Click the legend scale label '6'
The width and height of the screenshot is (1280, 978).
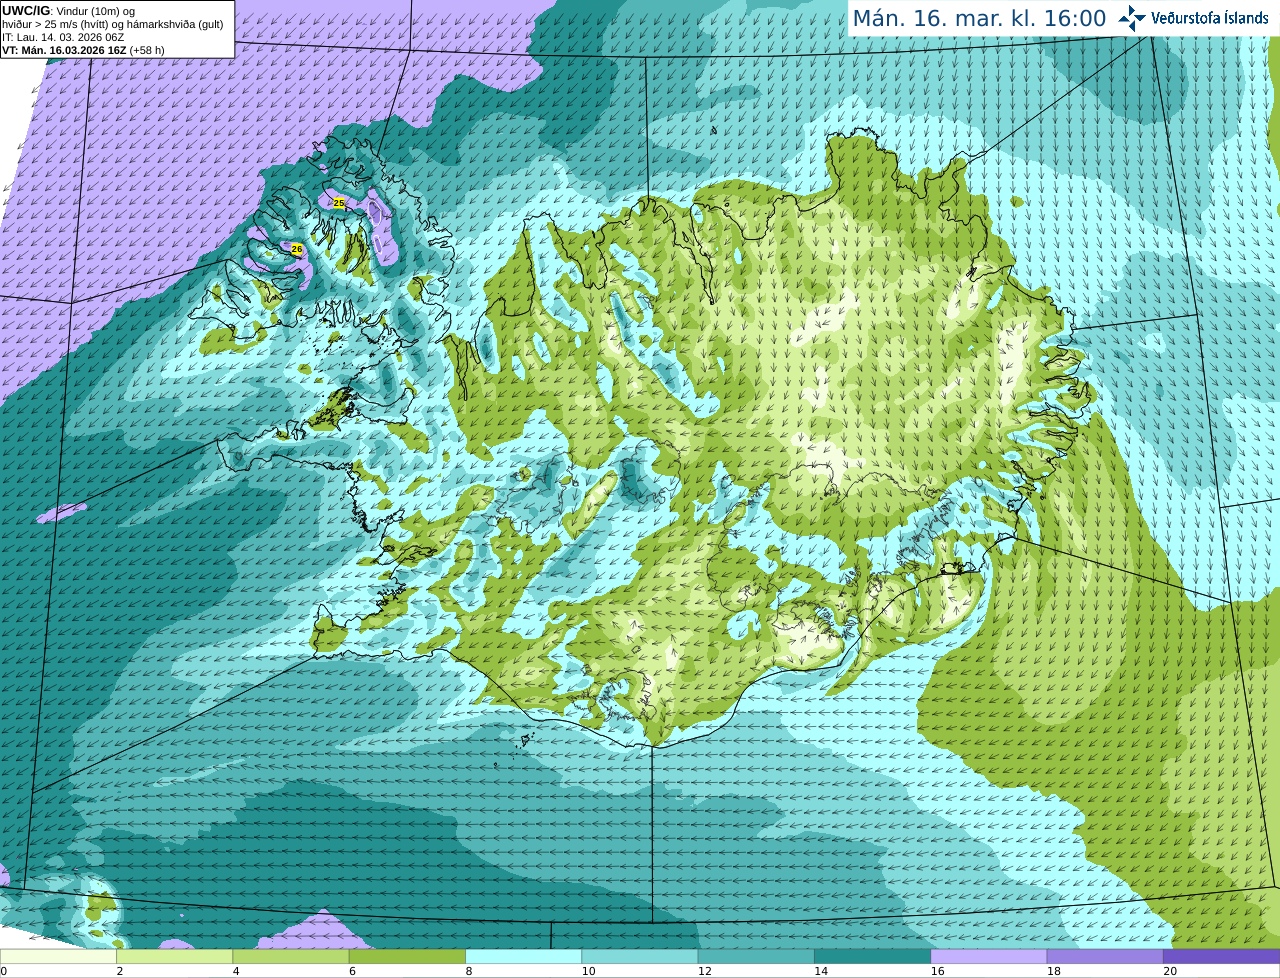click(x=352, y=971)
